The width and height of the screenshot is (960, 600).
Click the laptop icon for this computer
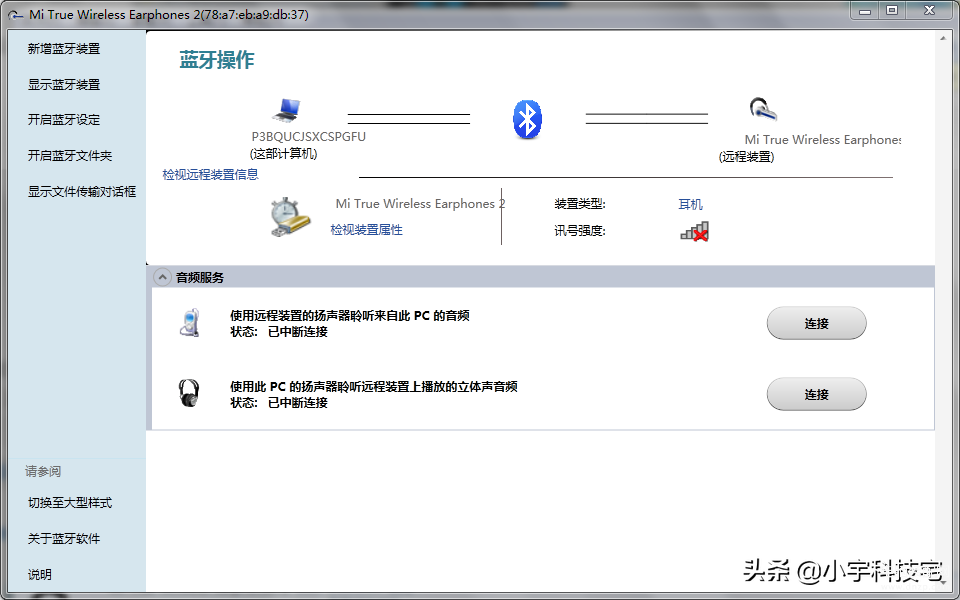click(x=287, y=110)
